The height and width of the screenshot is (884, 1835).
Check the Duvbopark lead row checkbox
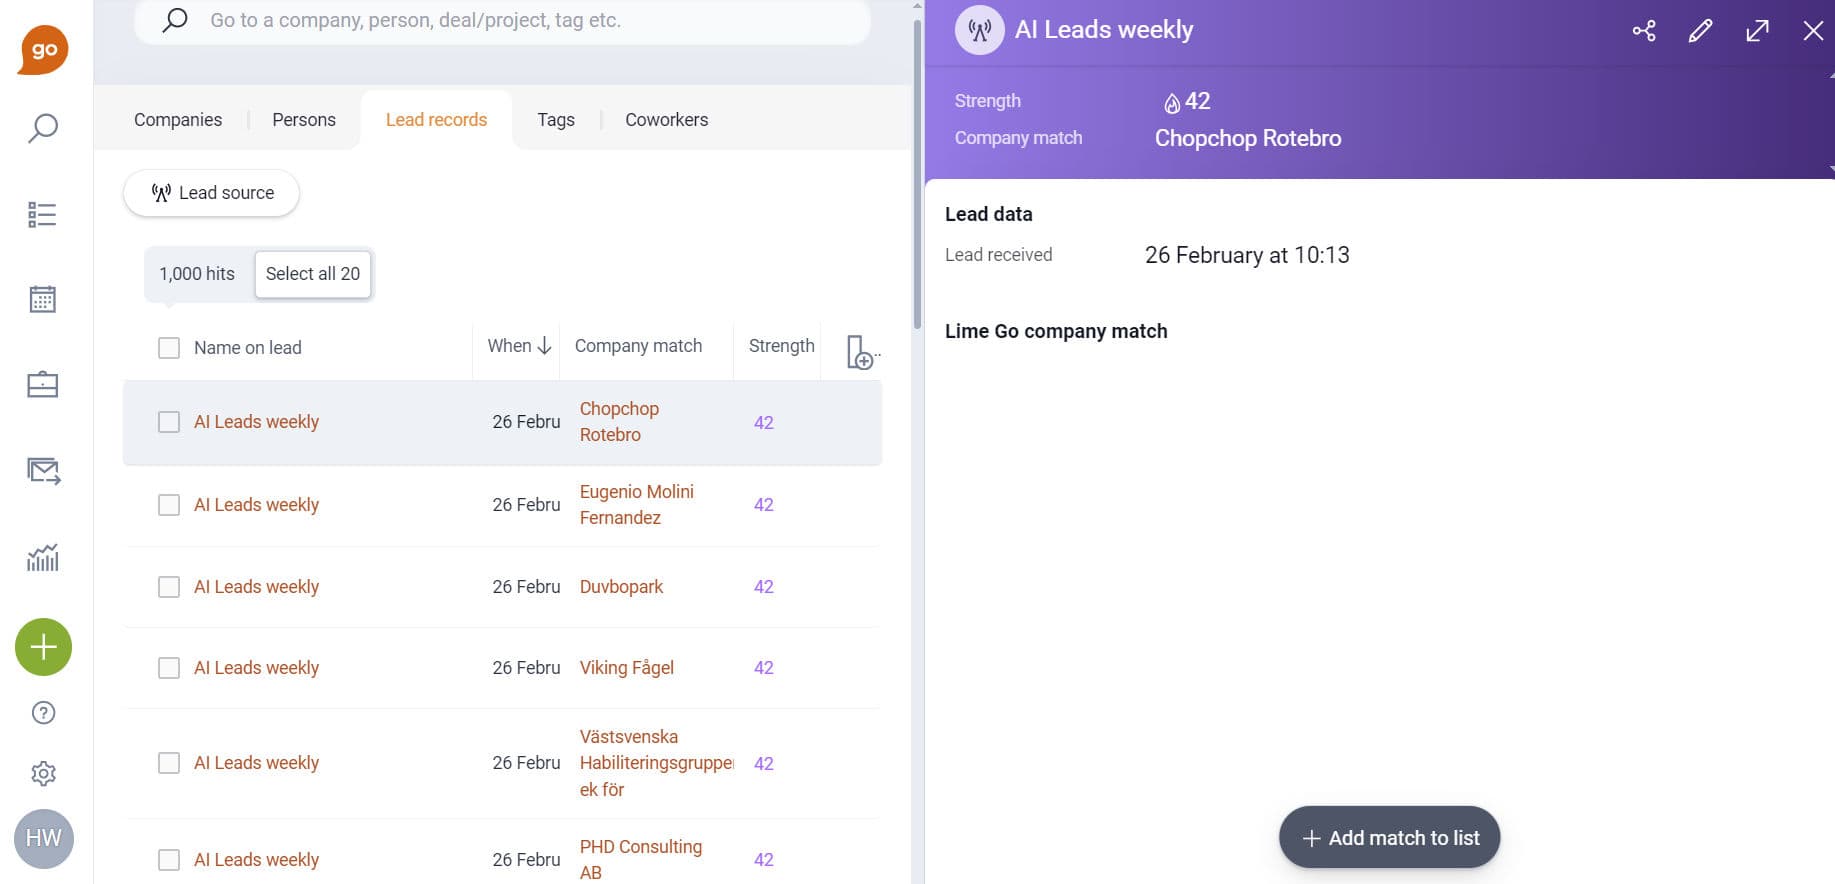(x=169, y=587)
